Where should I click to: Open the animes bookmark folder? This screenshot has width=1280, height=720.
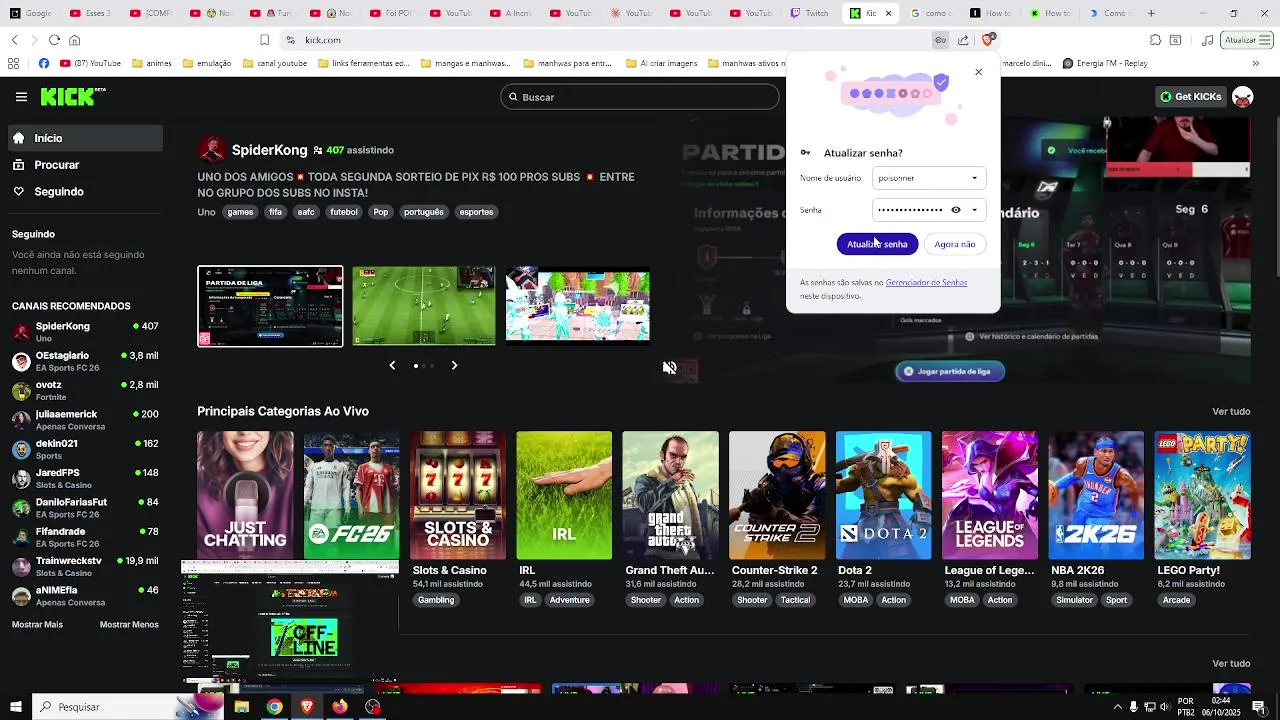151,63
